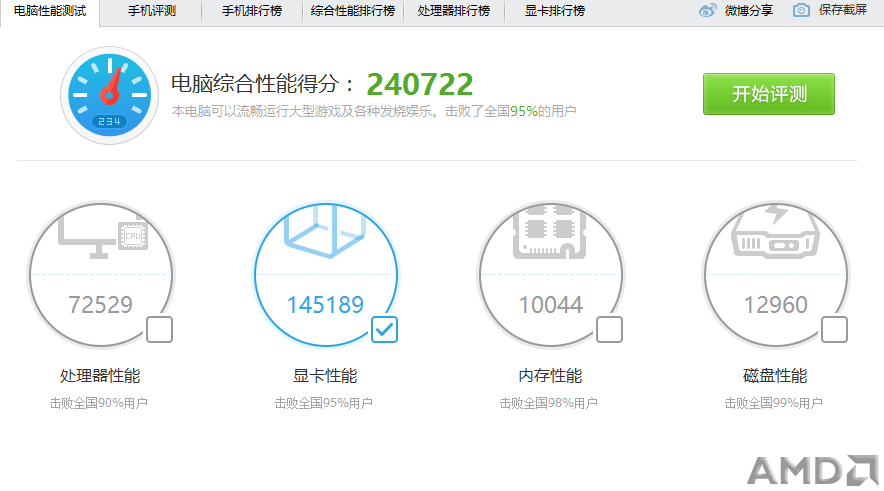The width and height of the screenshot is (884, 491).
Task: Click the Weibo share icon
Action: point(708,10)
